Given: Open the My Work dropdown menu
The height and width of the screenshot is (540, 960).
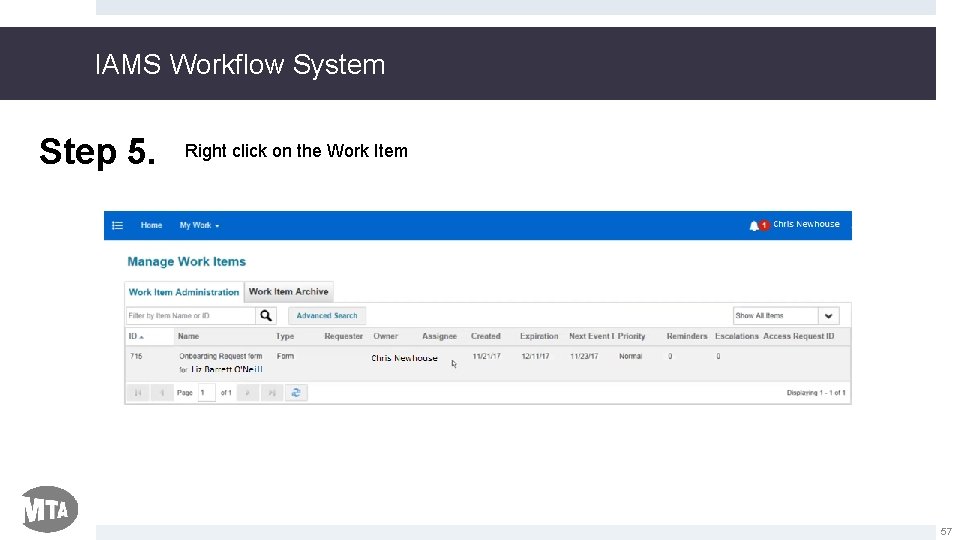Looking at the screenshot, I should [x=199, y=225].
